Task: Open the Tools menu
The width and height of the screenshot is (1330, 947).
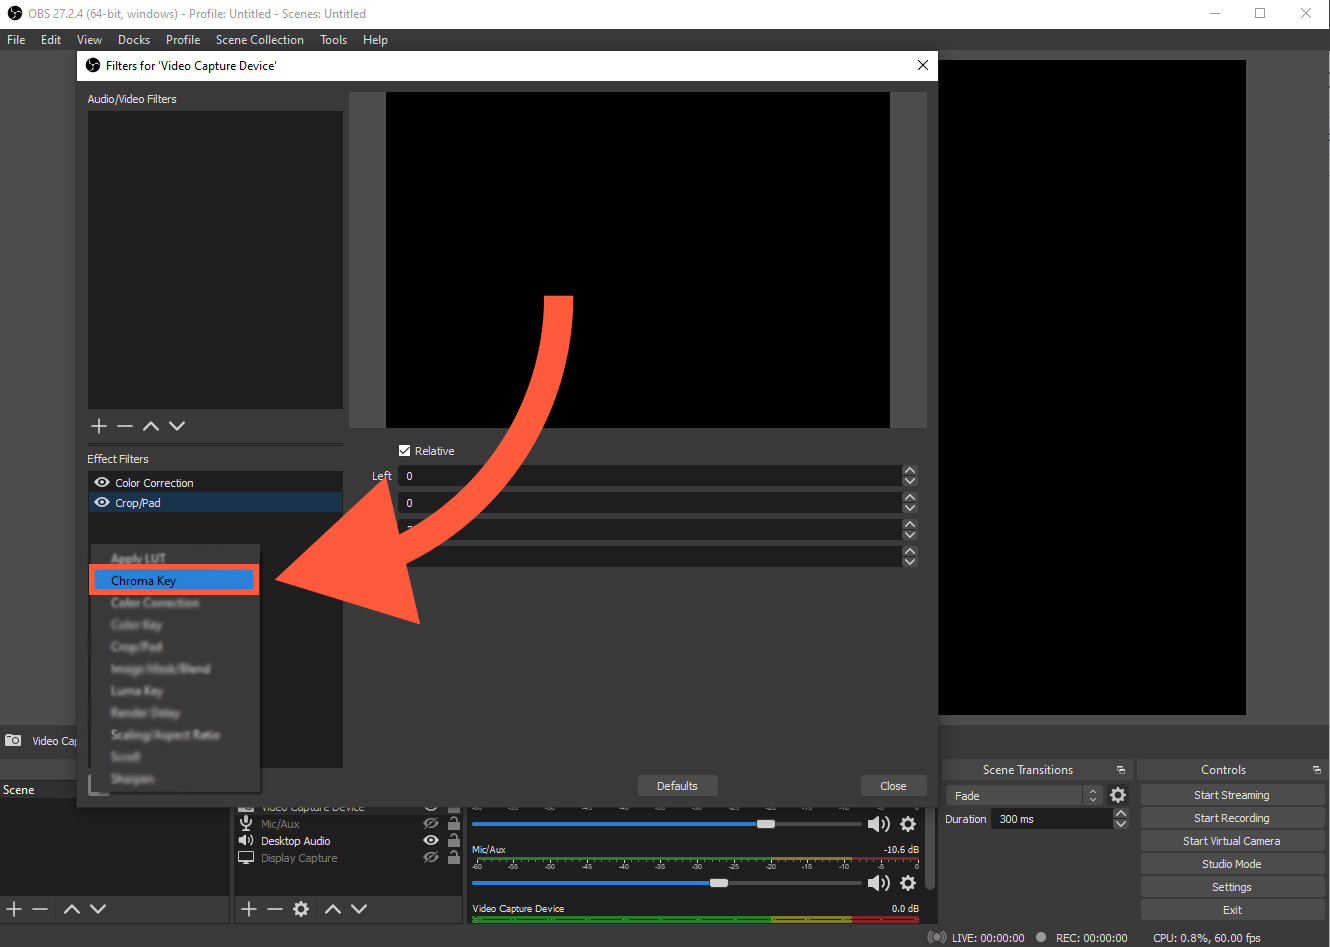Action: (x=333, y=40)
